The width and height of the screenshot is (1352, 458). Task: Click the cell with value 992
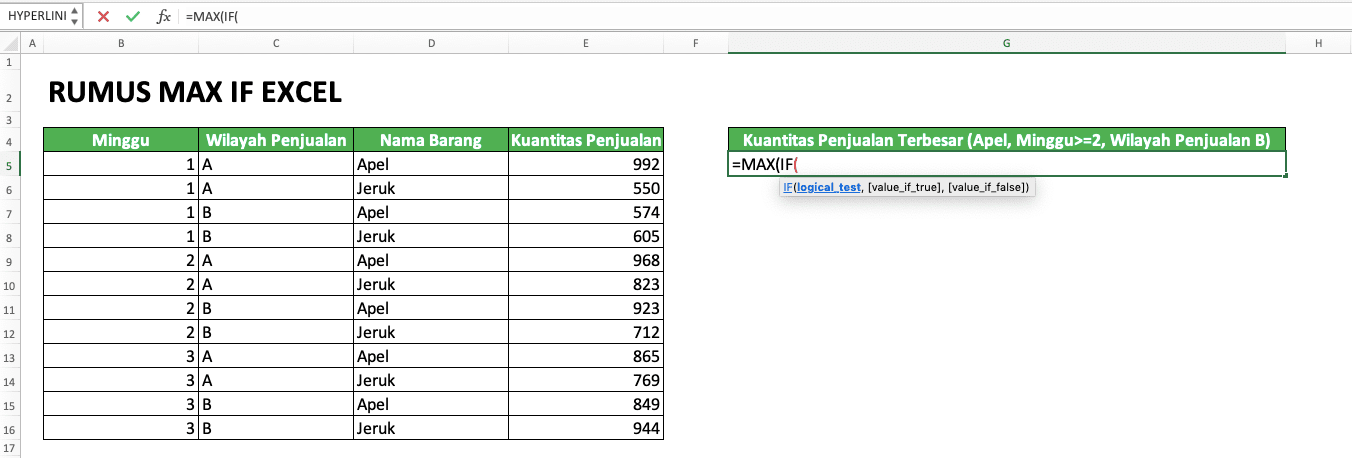[585, 164]
